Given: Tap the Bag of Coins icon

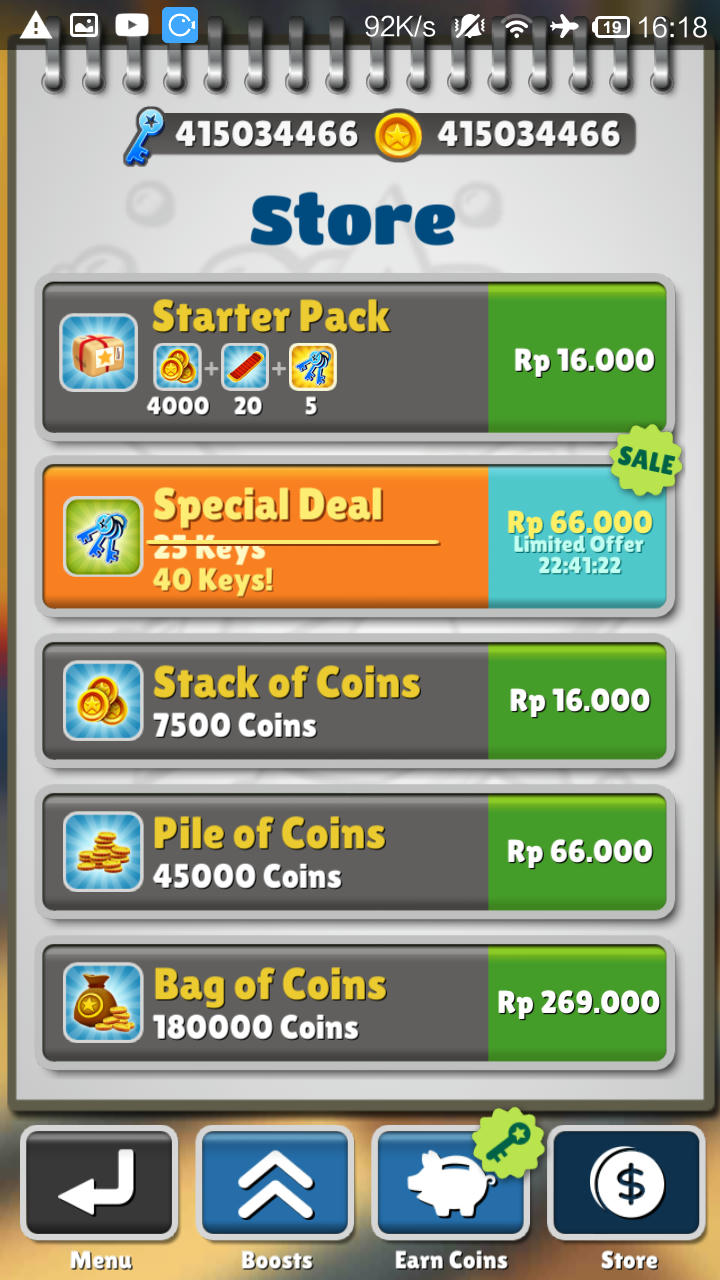Looking at the screenshot, I should pyautogui.click(x=103, y=1002).
